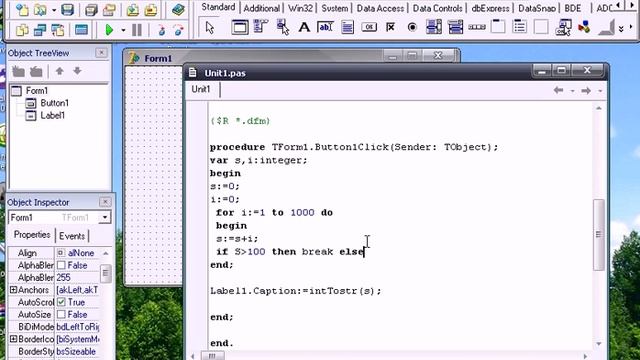Open the forward-navigation history dropdown in editor
The image size is (640, 360).
click(600, 91)
